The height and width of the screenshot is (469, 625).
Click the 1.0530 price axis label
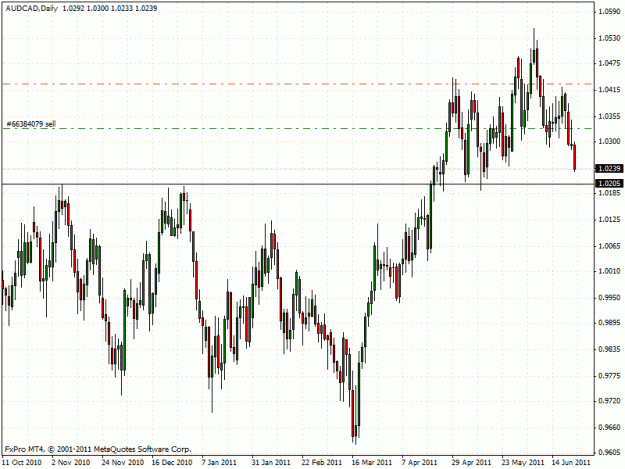(x=610, y=38)
